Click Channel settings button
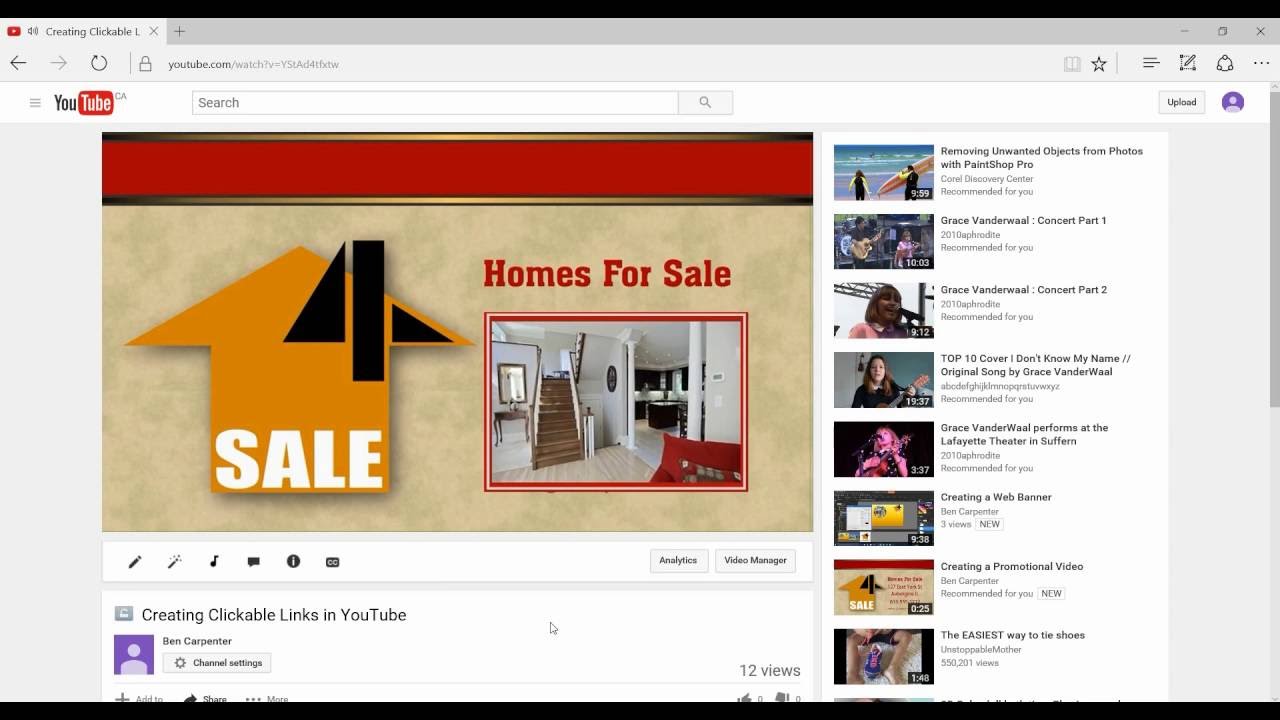Viewport: 1280px width, 720px height. click(x=217, y=663)
